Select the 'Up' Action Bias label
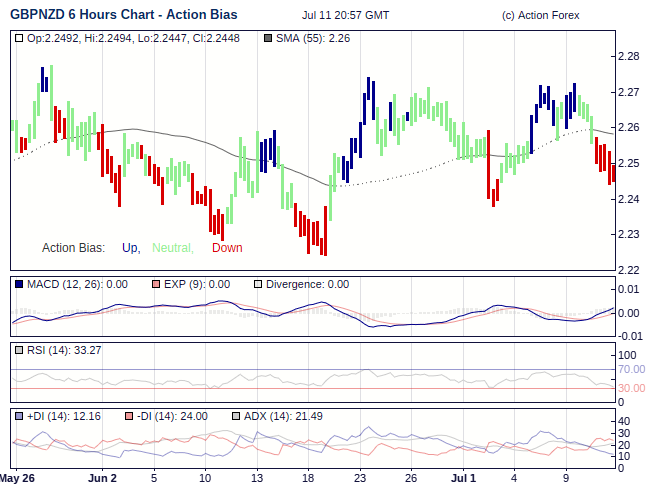 (130, 248)
